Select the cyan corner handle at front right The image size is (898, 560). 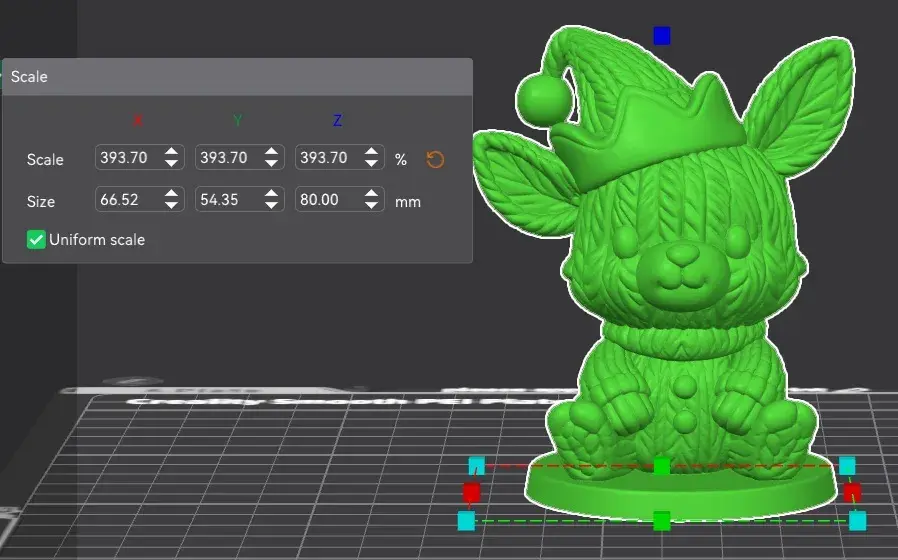point(857,521)
